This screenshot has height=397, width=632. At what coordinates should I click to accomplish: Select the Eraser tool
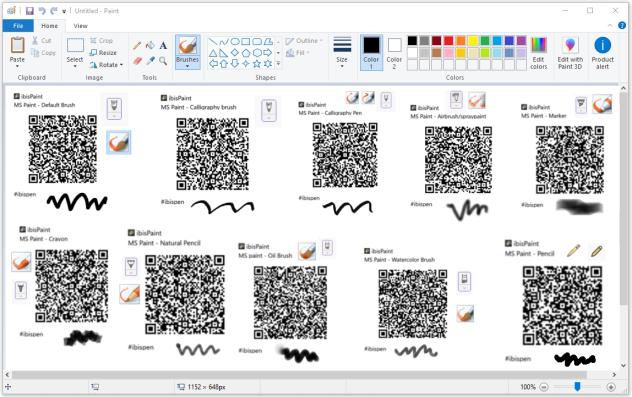[x=137, y=61]
